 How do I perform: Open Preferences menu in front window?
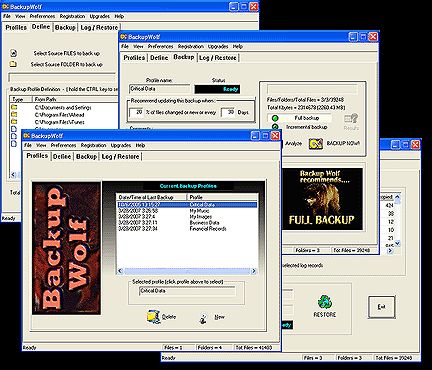point(63,145)
